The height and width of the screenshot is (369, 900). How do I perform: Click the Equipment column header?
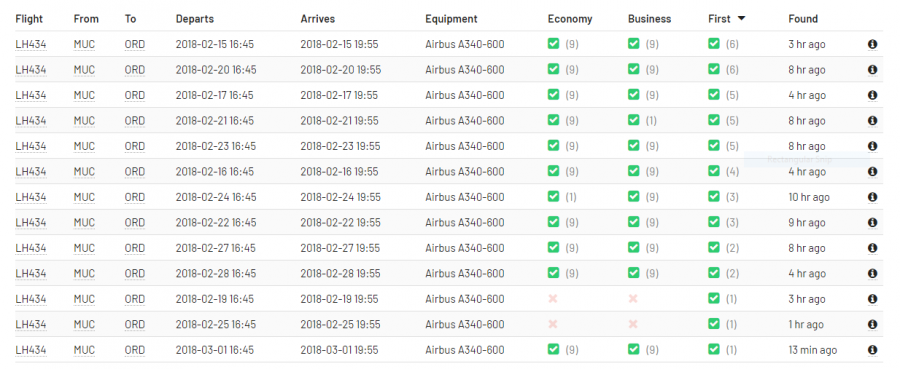451,19
